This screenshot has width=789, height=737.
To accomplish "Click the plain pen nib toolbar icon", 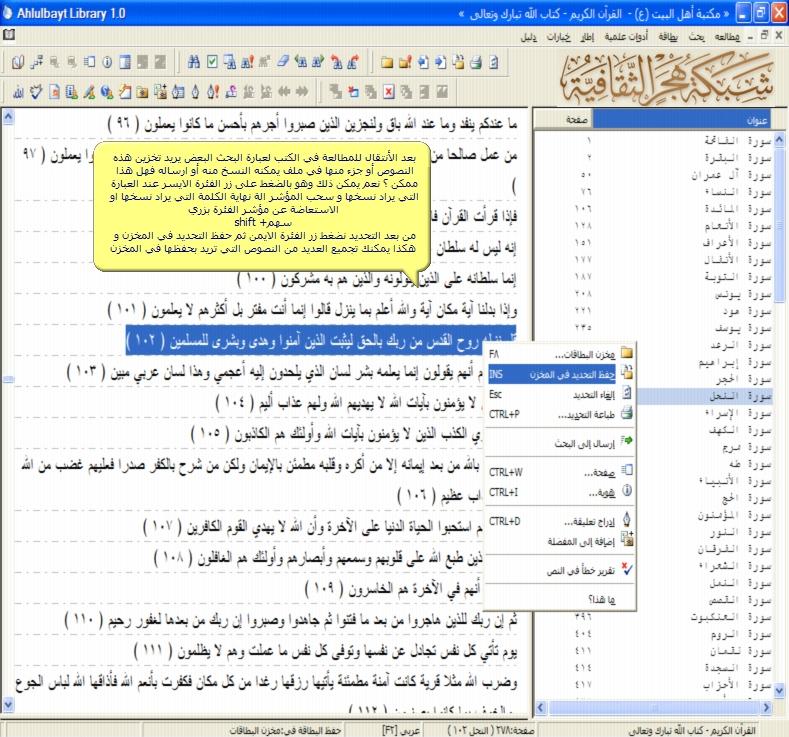I will [196, 92].
